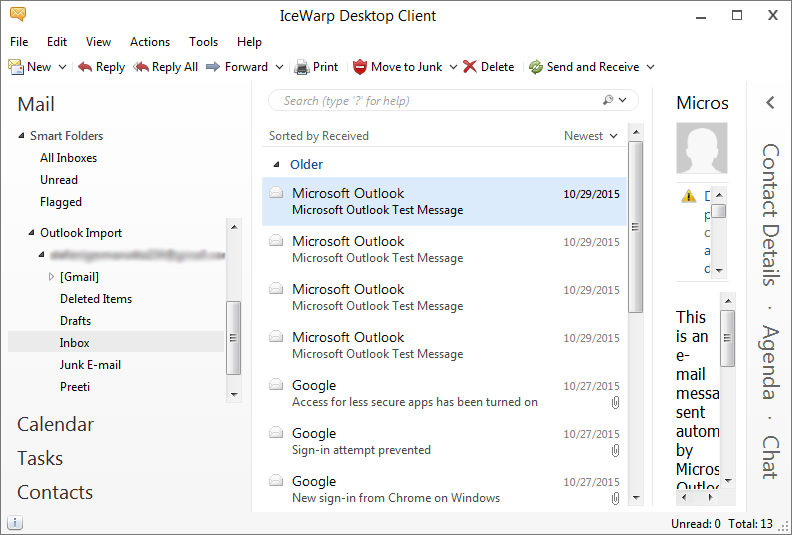Open the Tools menu
The height and width of the screenshot is (535, 792).
203,42
